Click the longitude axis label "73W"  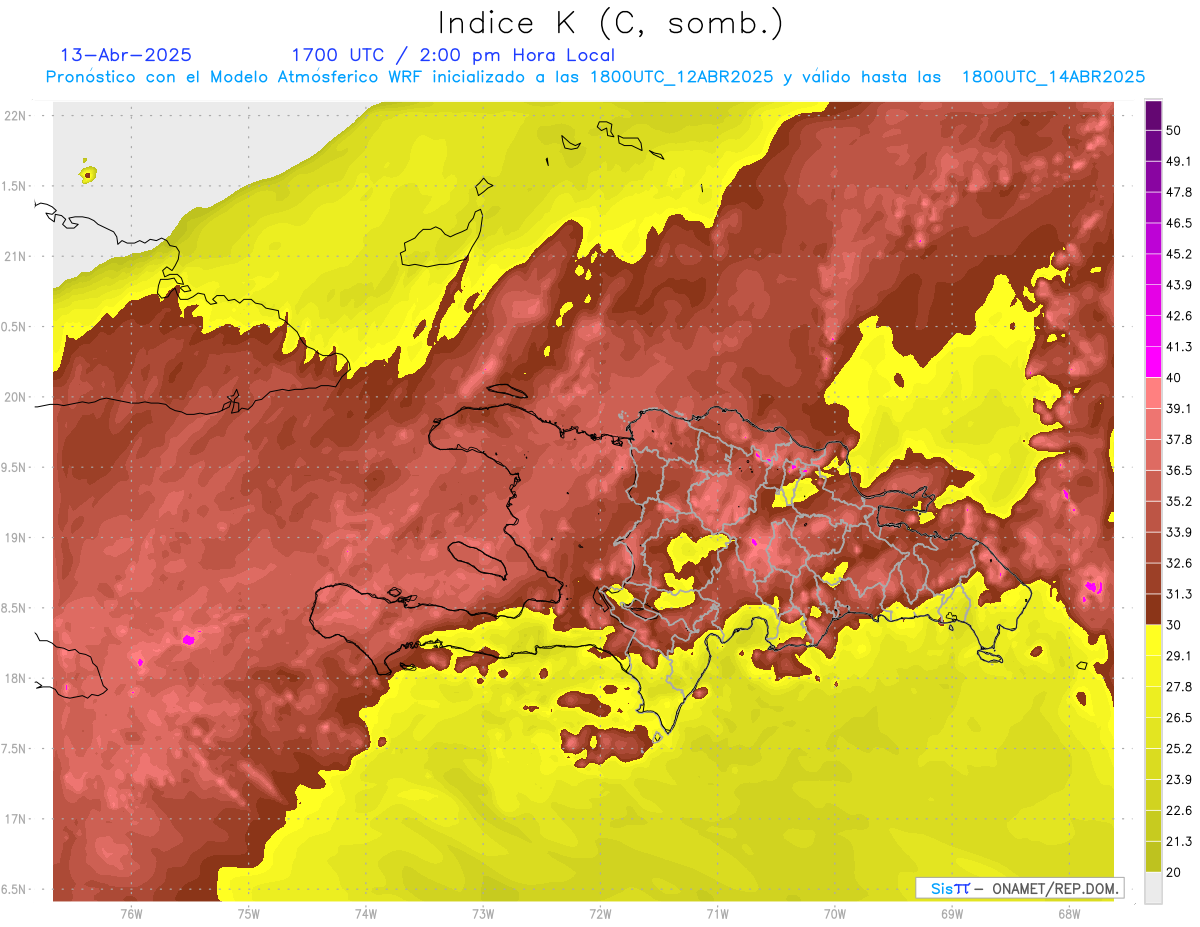483,914
